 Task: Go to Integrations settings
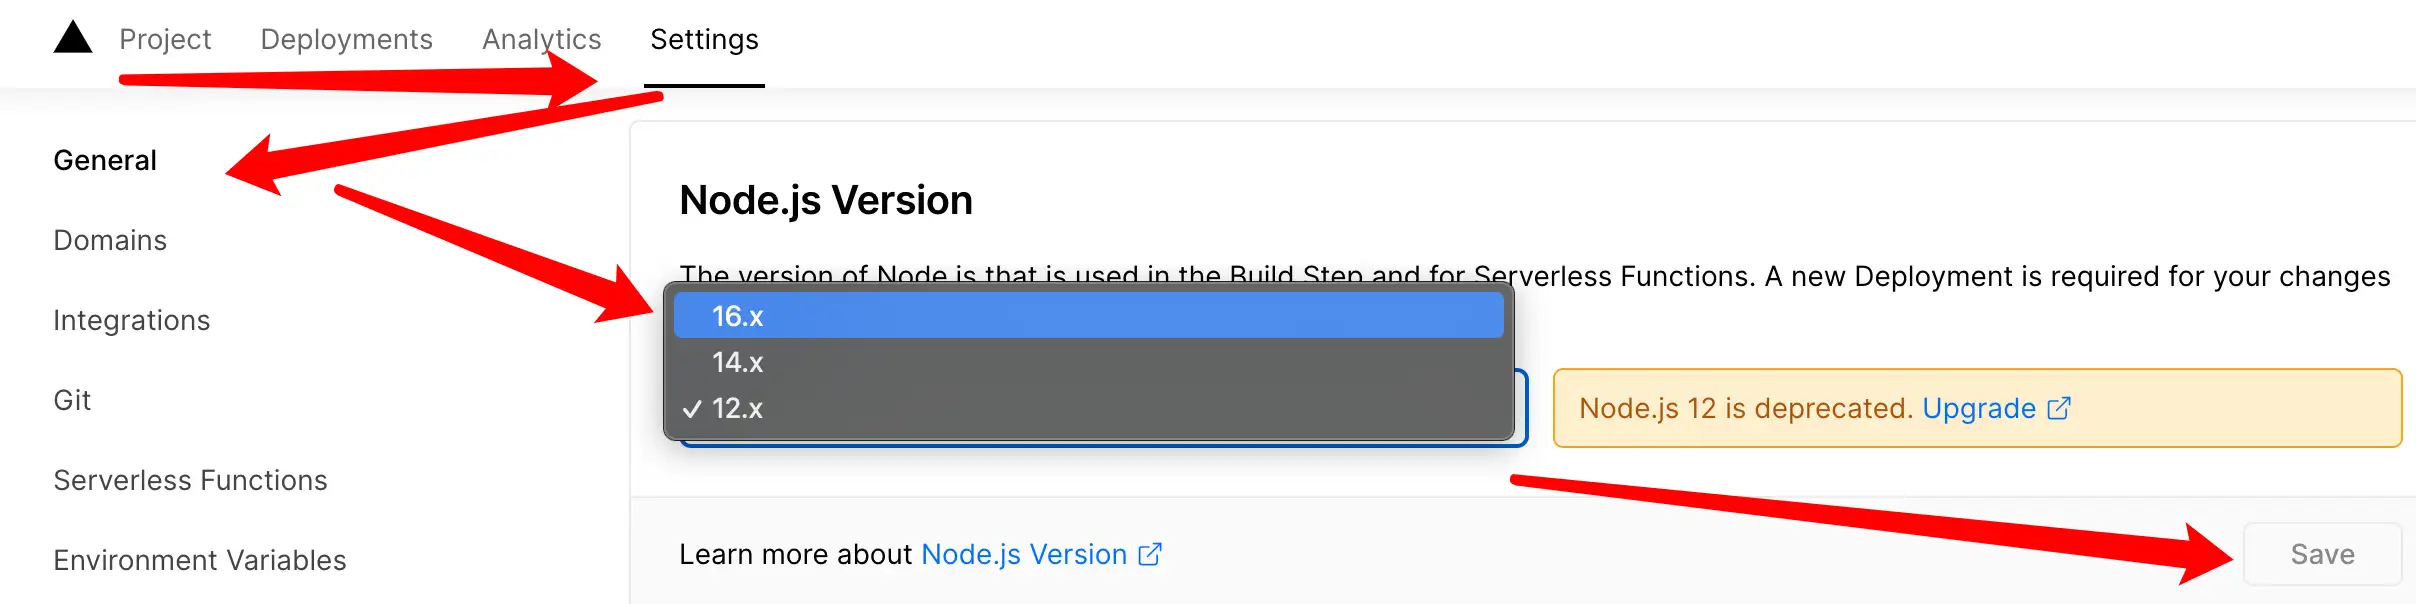(131, 320)
